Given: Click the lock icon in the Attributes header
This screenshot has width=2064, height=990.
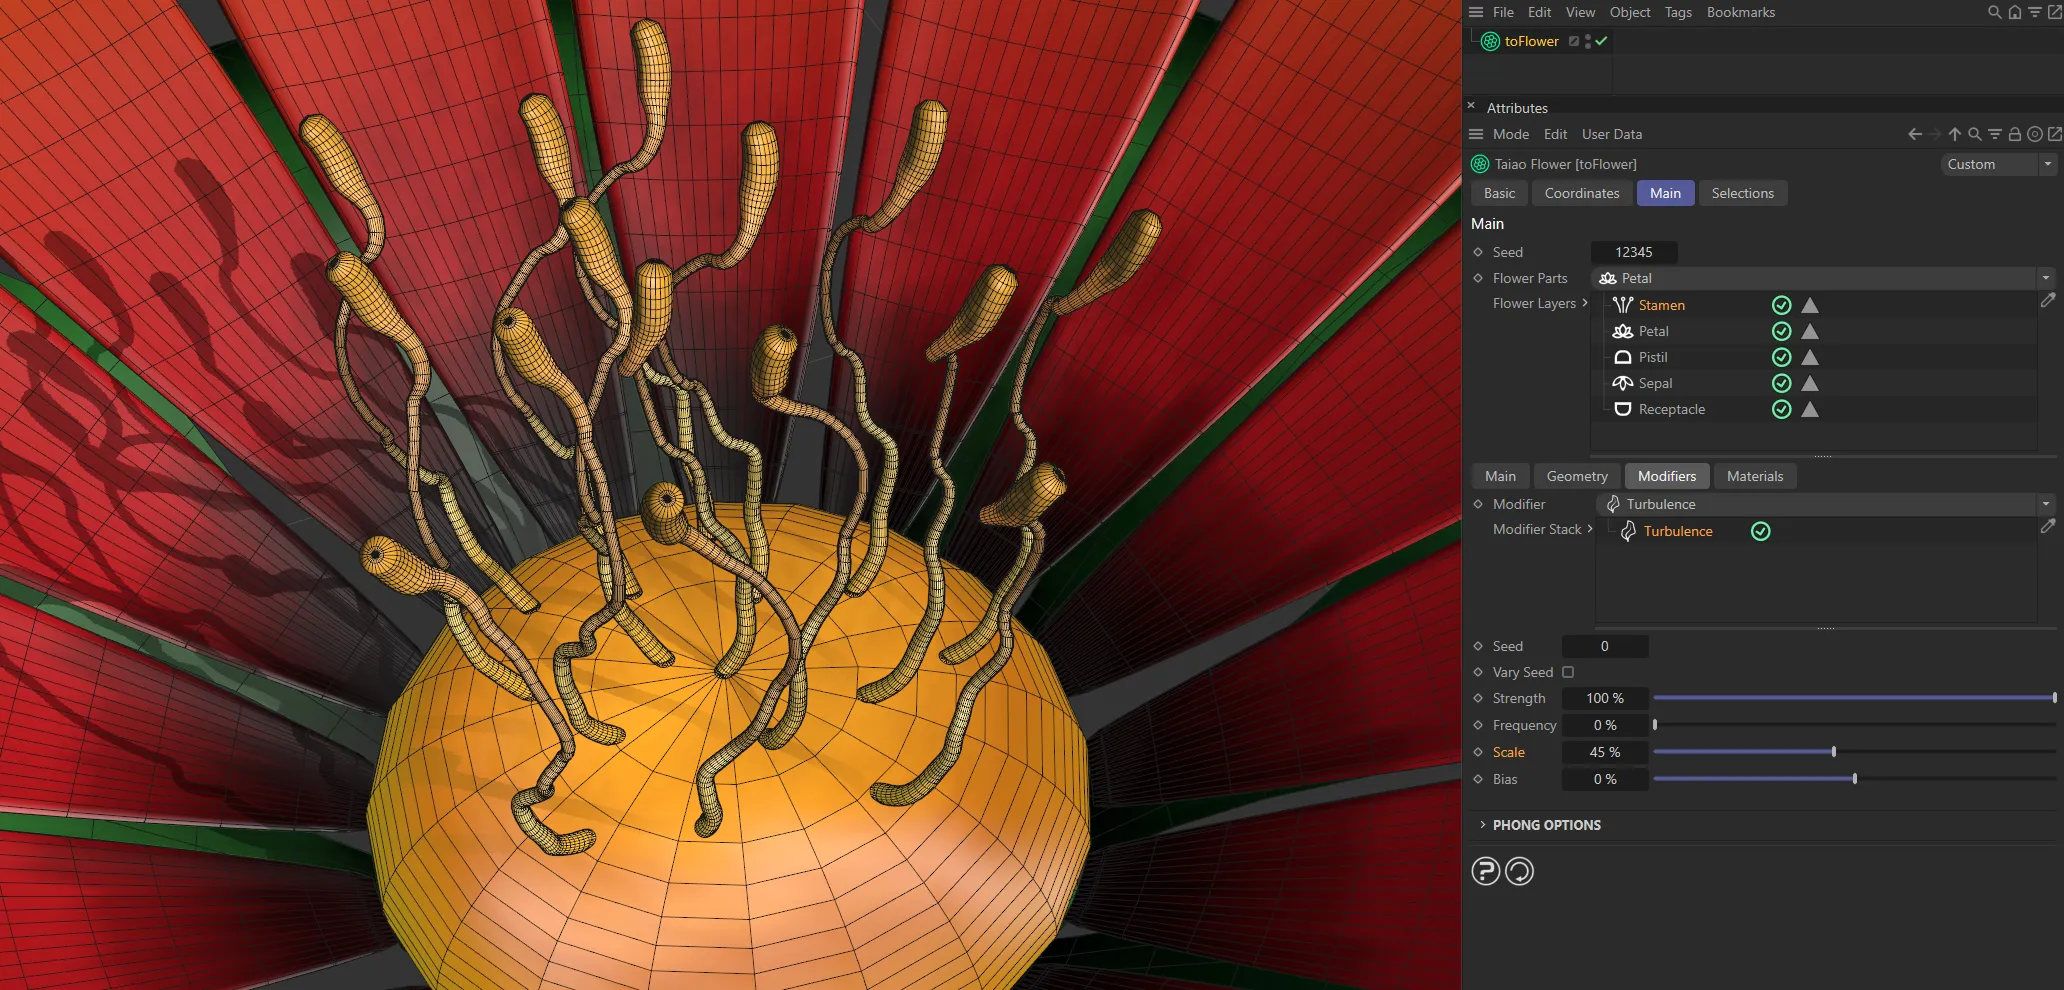Looking at the screenshot, I should click(x=2015, y=133).
